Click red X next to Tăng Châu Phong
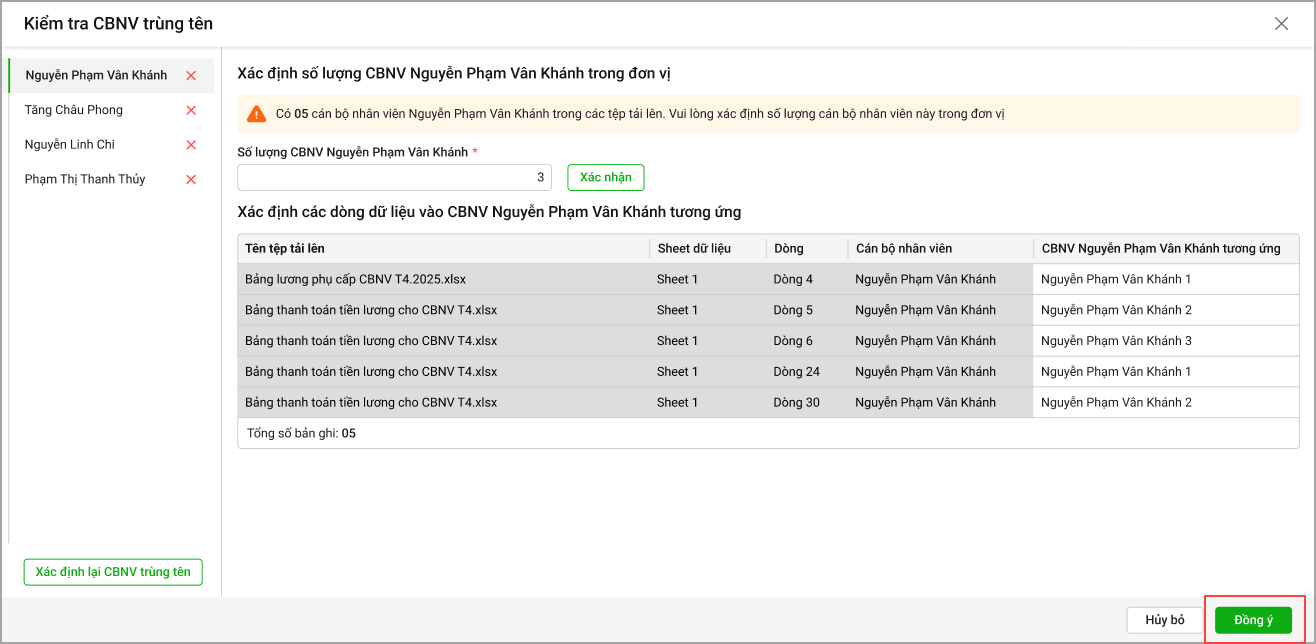 pos(191,111)
